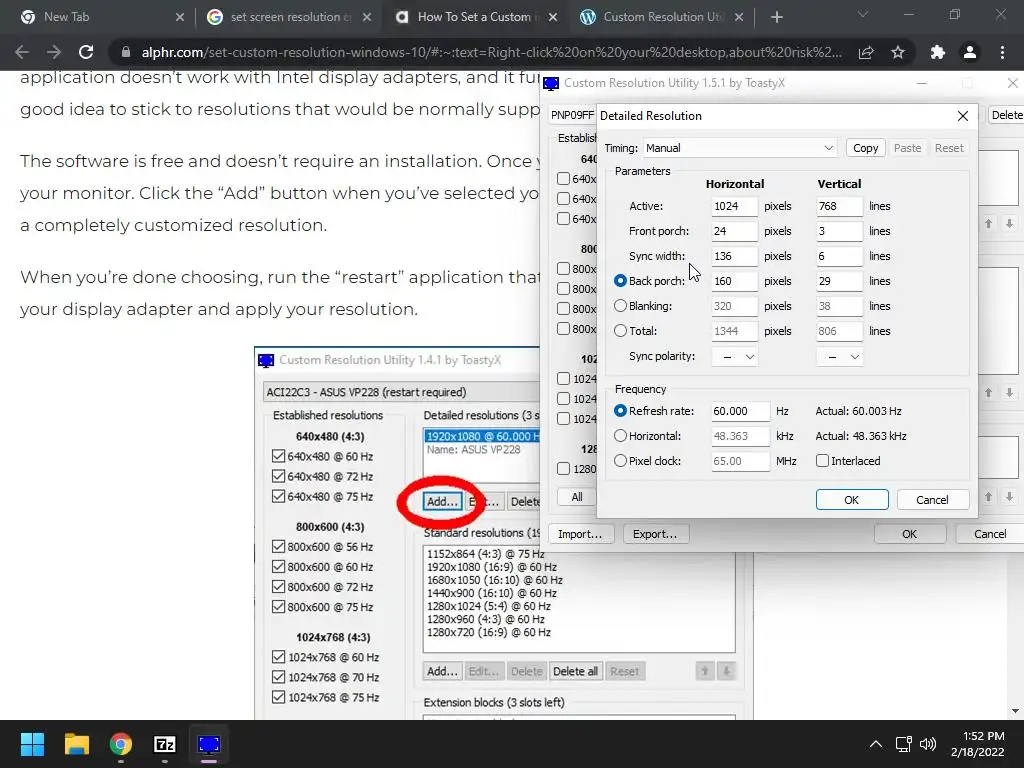Click the horizontal Sync width field
Image resolution: width=1024 pixels, height=768 pixels.
[x=735, y=256]
